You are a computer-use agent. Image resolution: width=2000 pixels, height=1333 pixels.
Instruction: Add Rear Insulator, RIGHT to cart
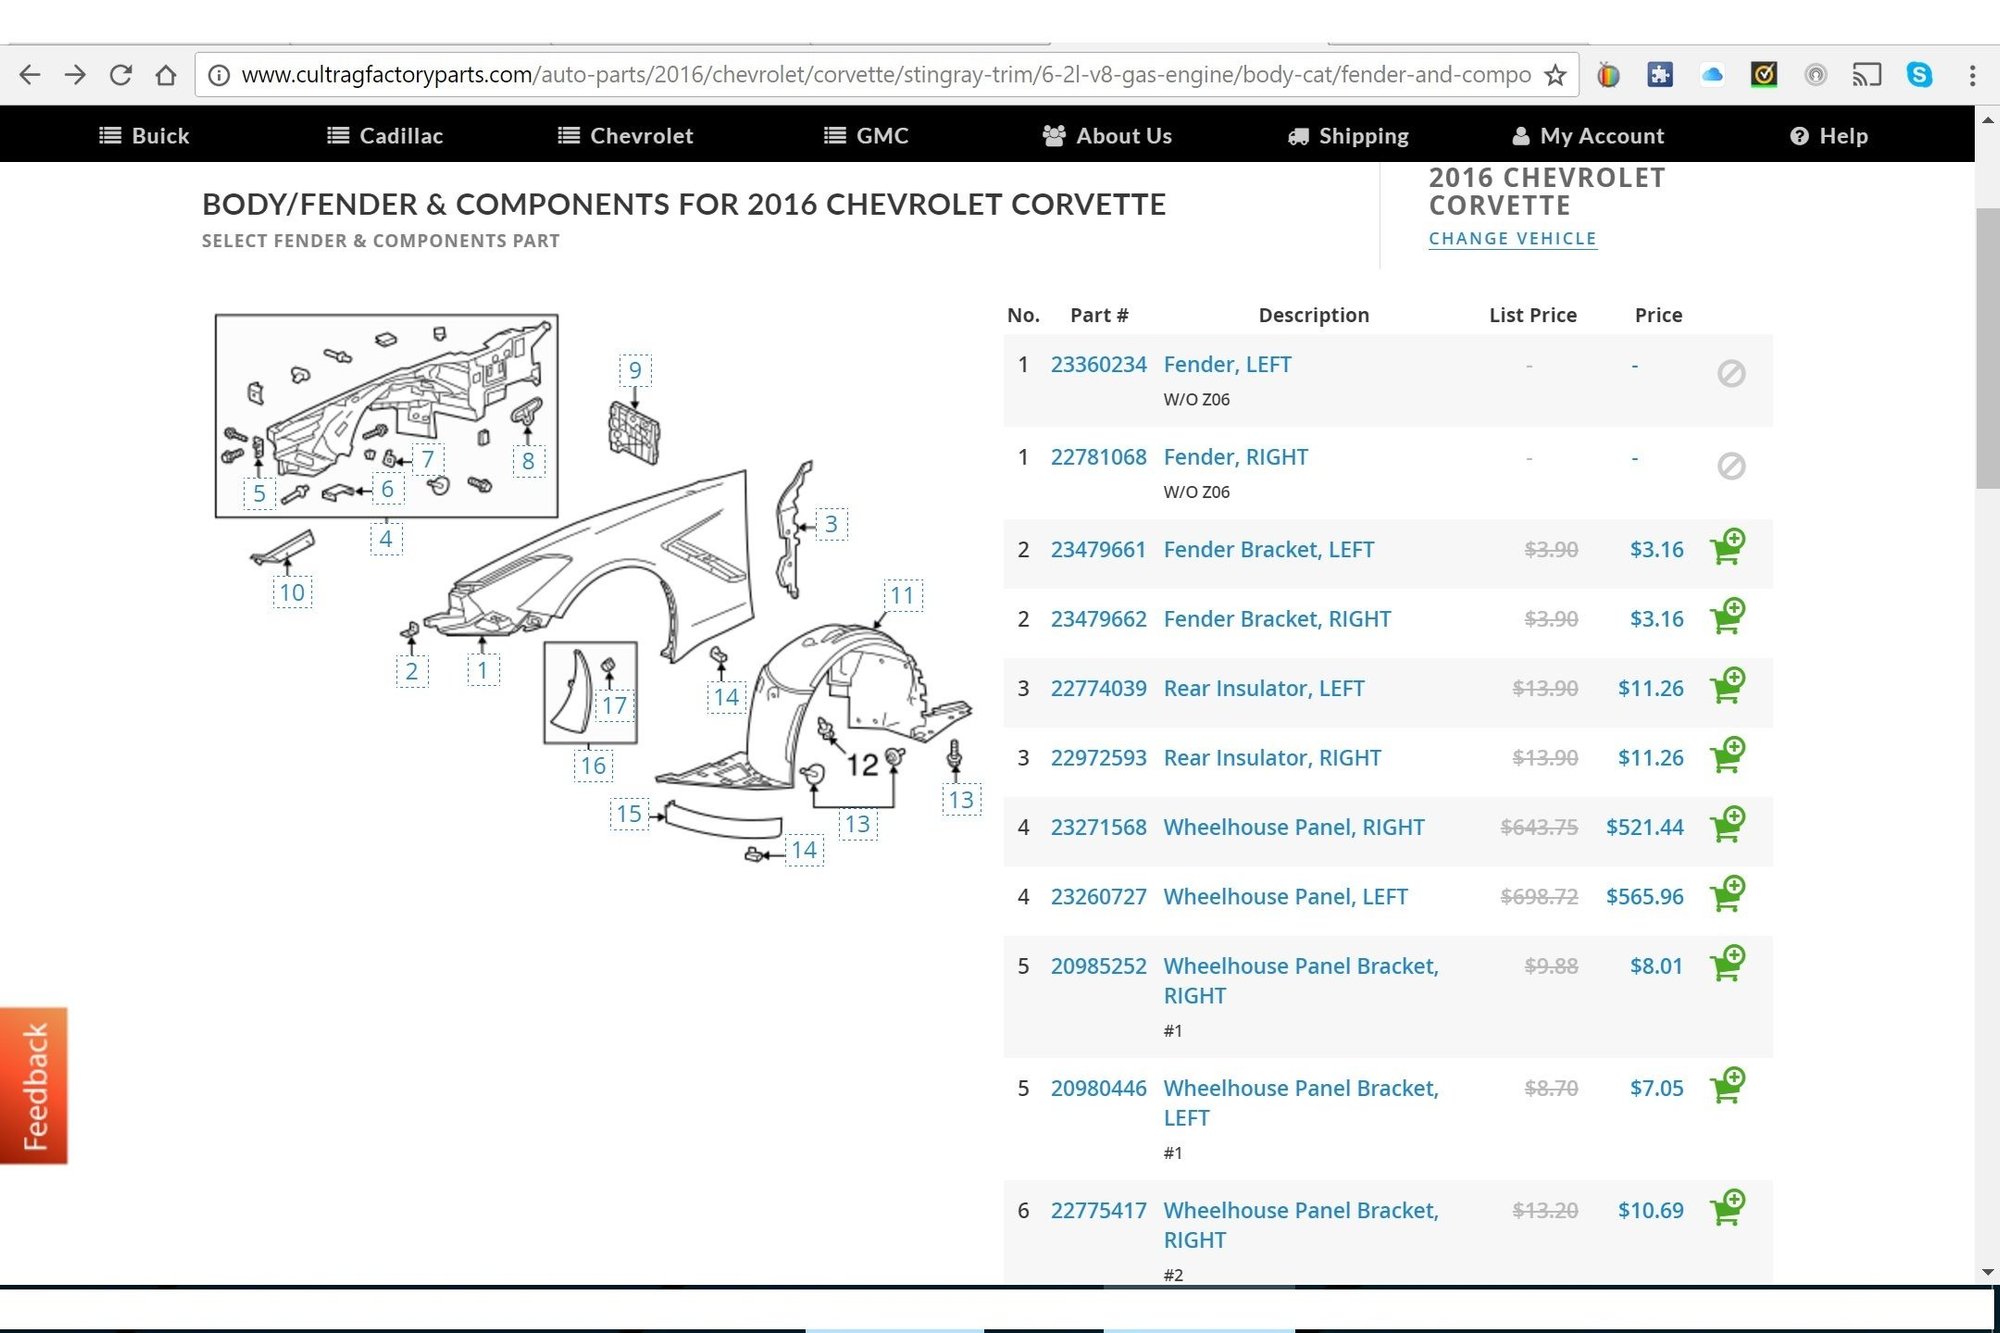[1727, 756]
